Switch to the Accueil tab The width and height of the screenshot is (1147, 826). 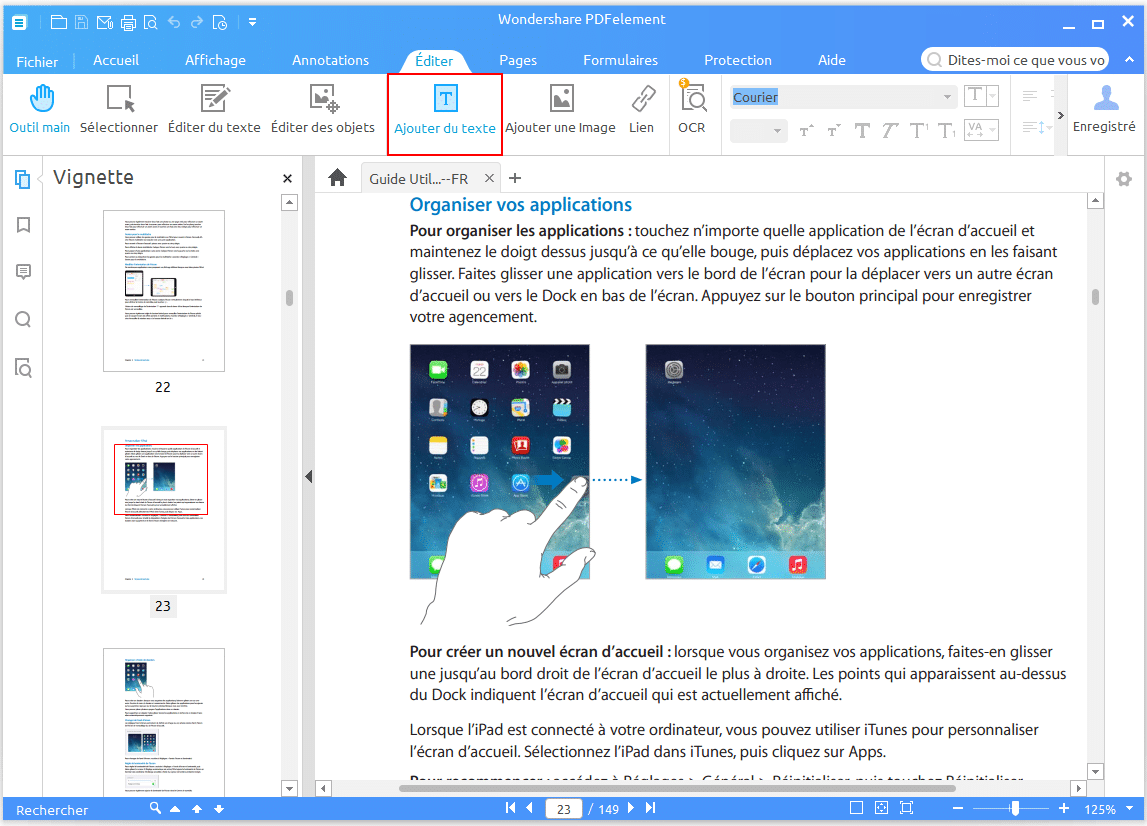click(x=116, y=60)
